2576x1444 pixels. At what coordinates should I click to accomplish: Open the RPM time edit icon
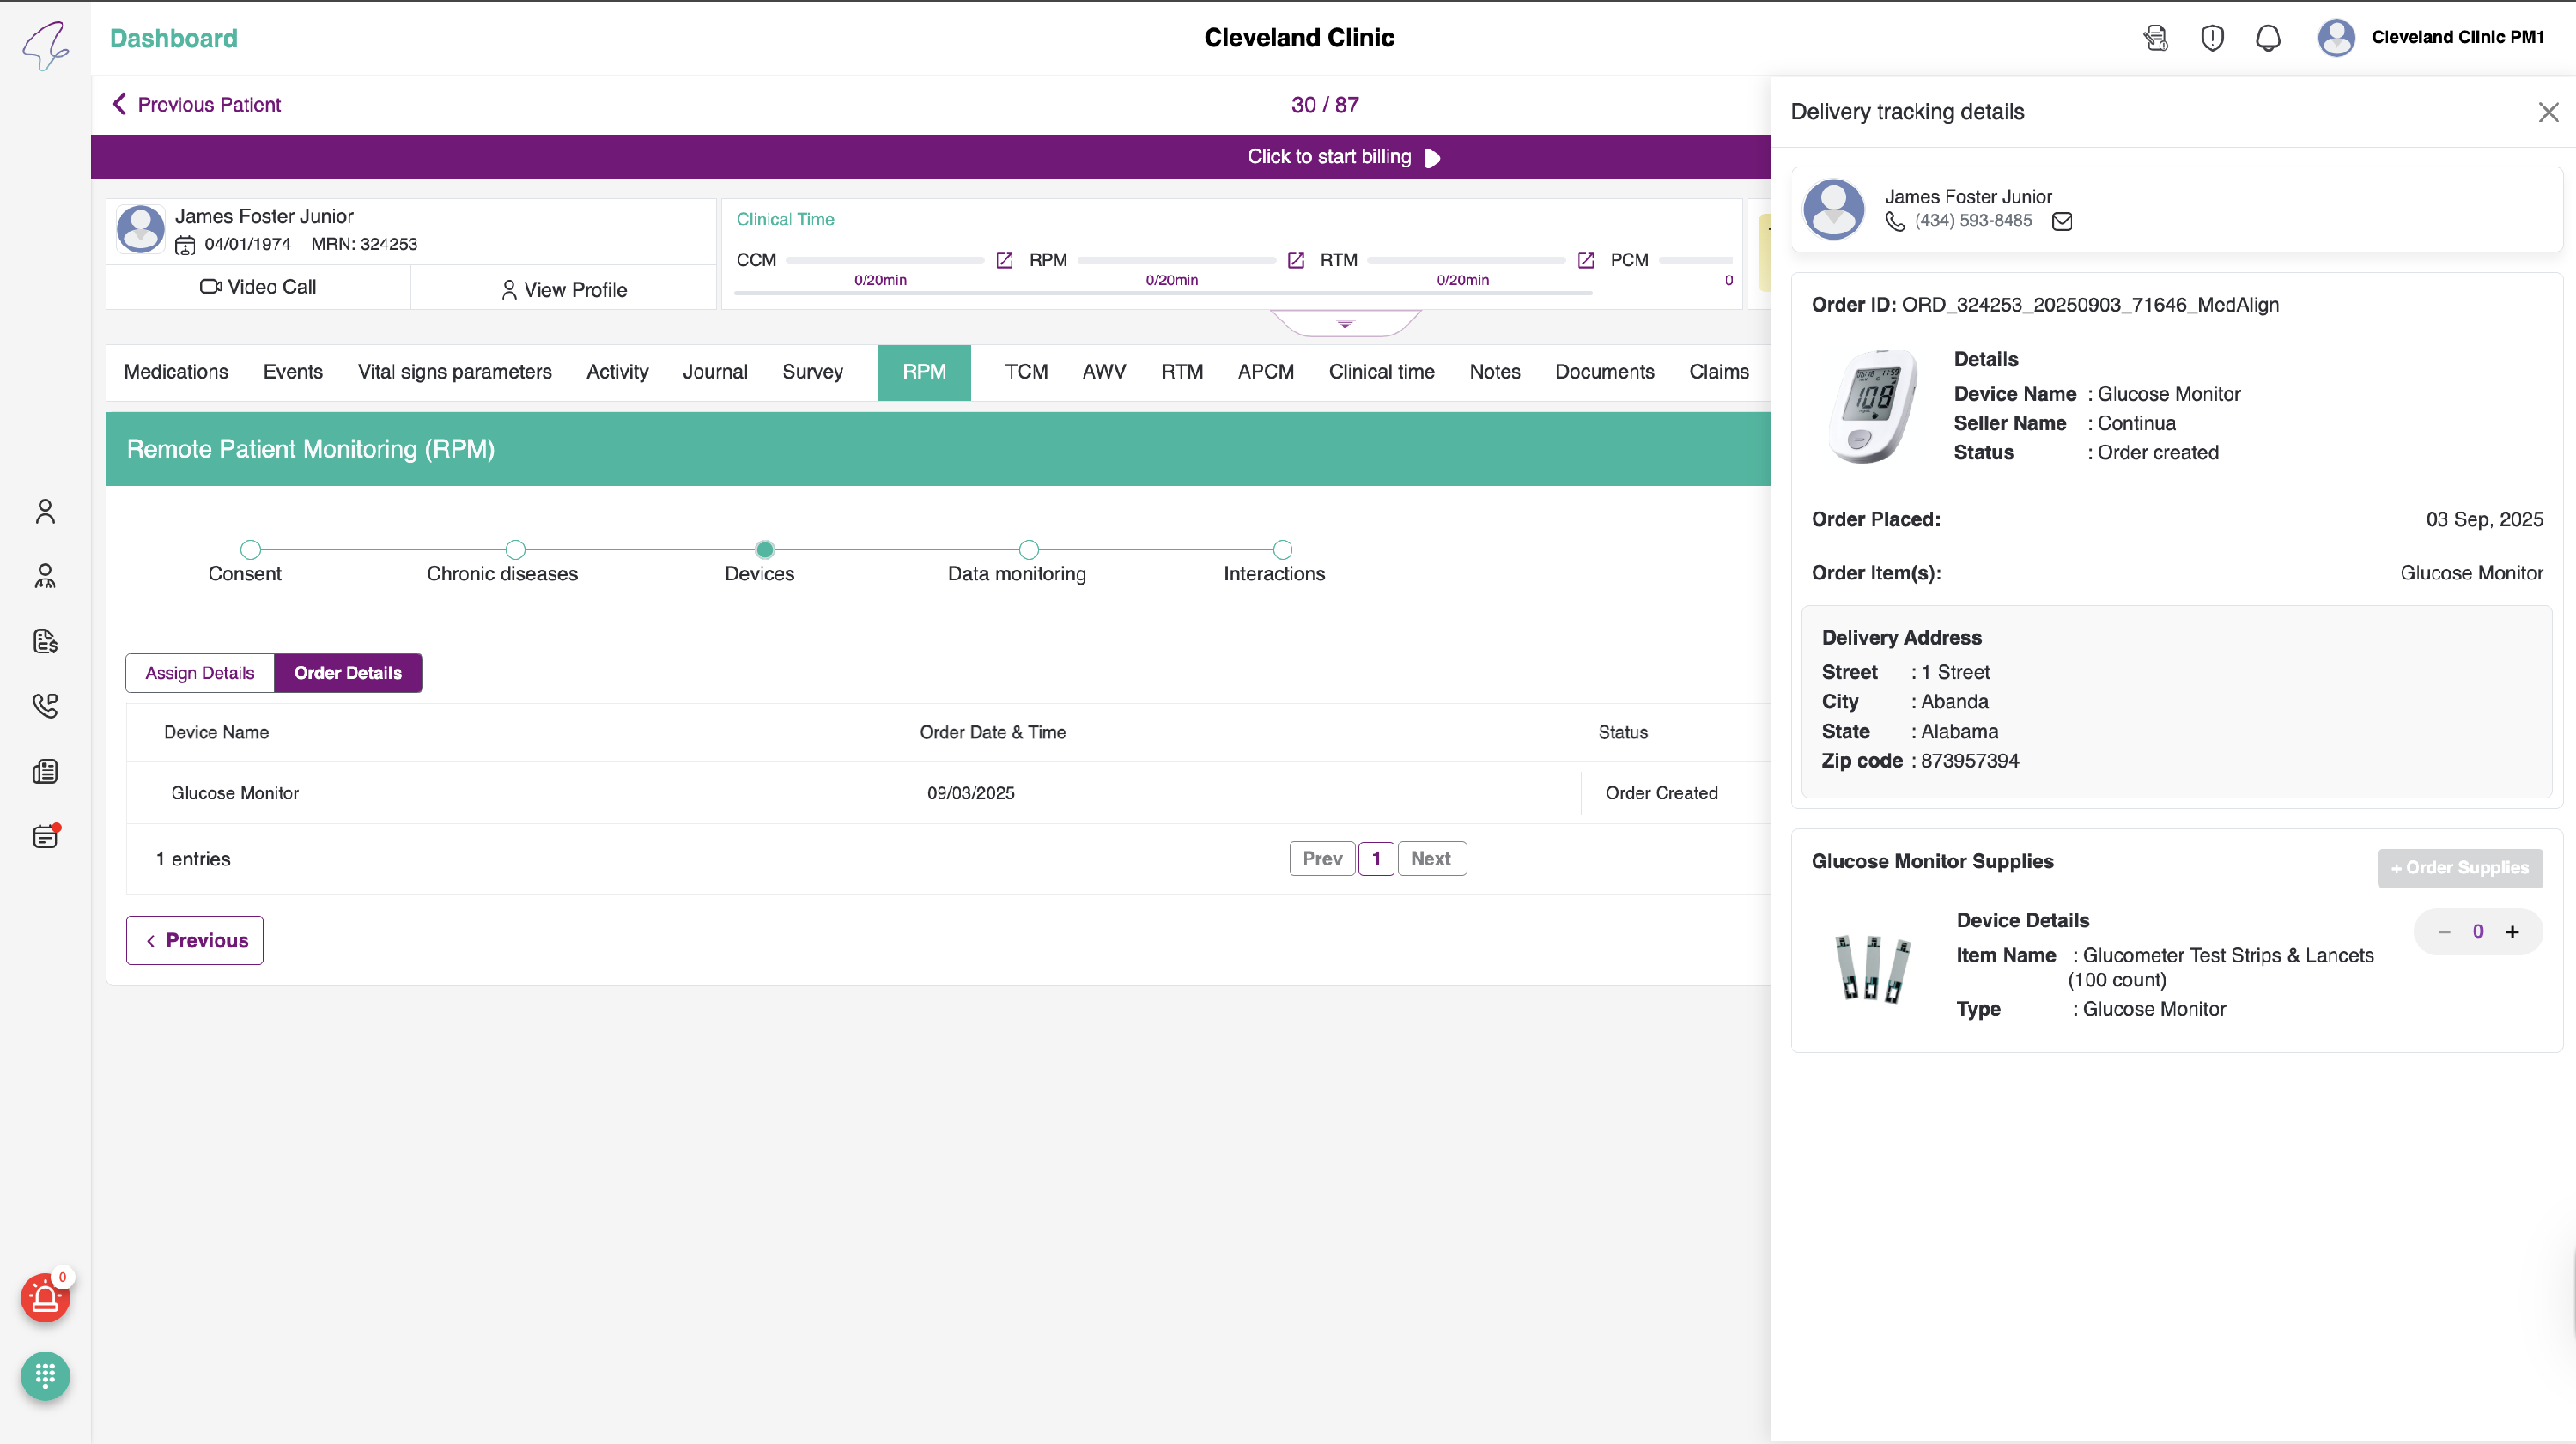pyautogui.click(x=1296, y=260)
